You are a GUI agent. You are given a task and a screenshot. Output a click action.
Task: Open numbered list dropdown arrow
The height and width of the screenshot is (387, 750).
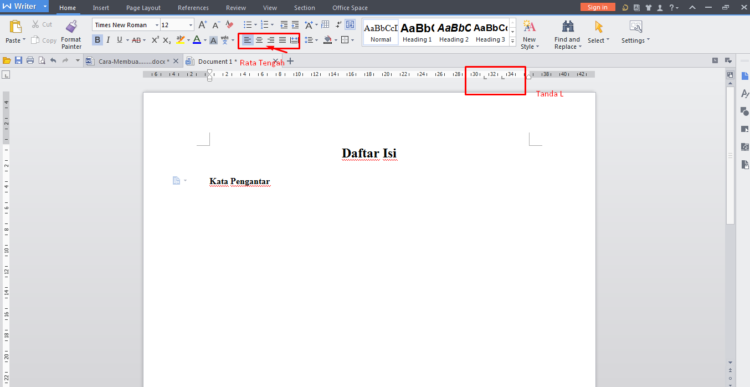pyautogui.click(x=272, y=25)
